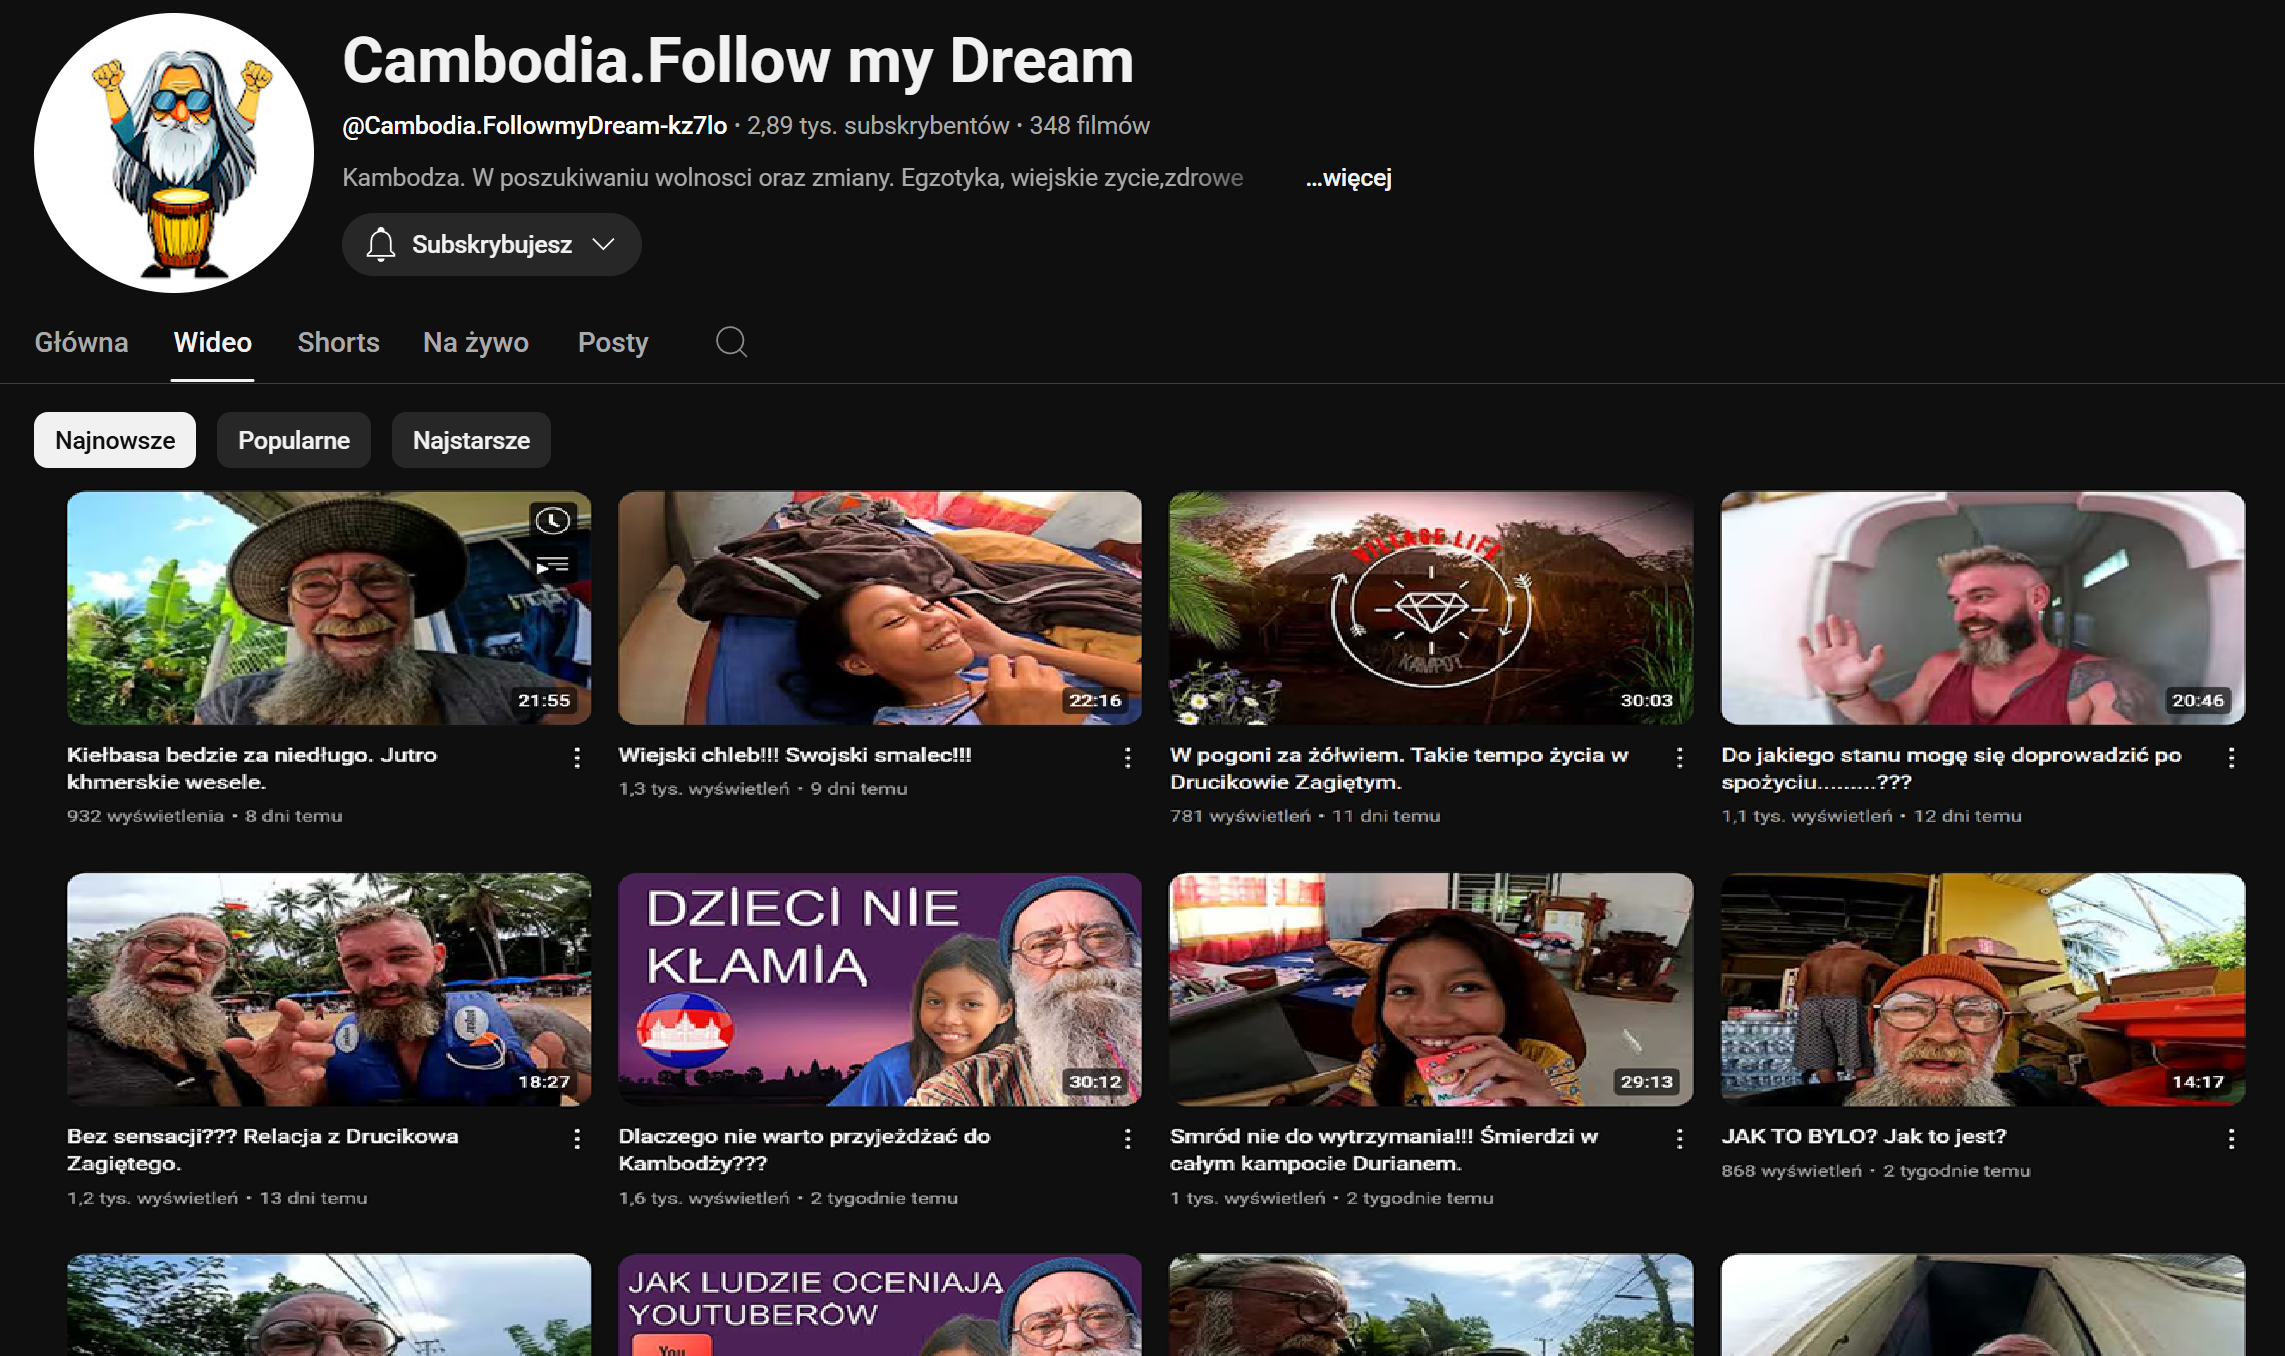Switch to the Shorts tab
Image resolution: width=2285 pixels, height=1356 pixels.
[x=338, y=342]
